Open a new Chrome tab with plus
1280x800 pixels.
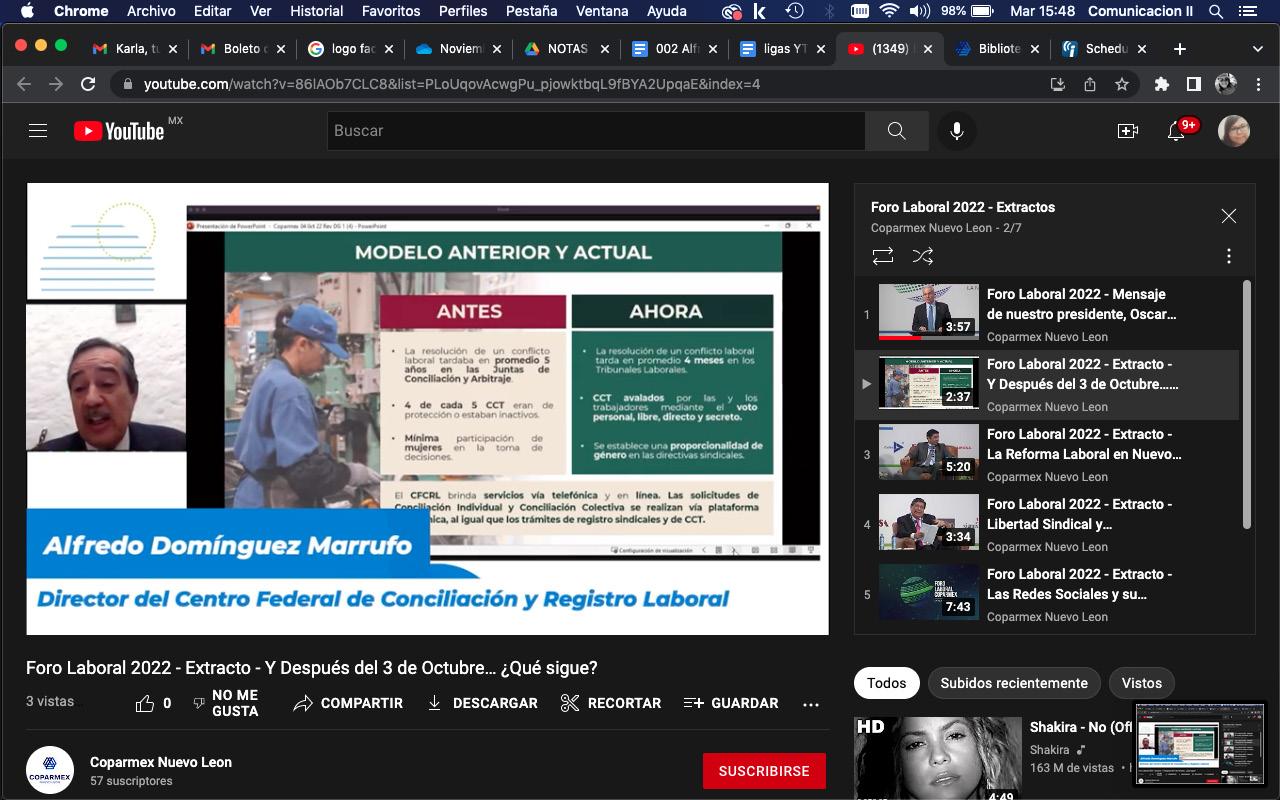(1180, 48)
